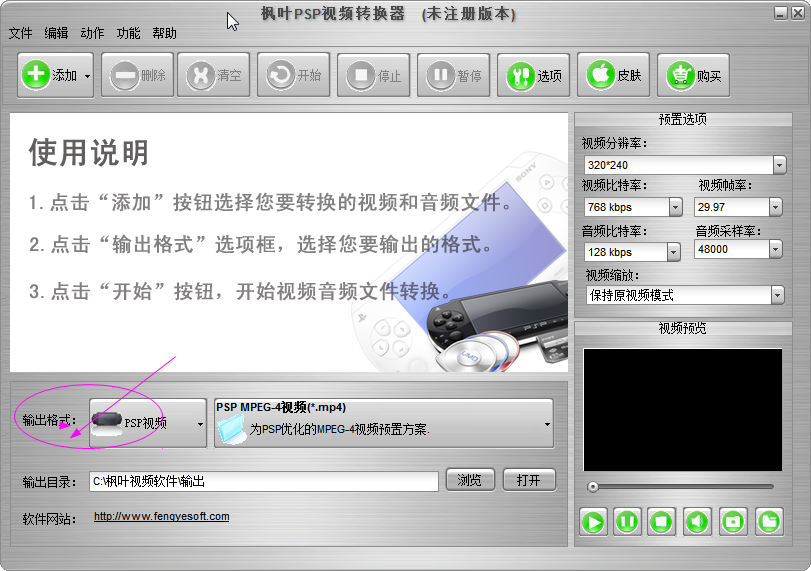Screen dimensions: 811x571
Task: Expand the 音频采样率 48000 dropdown
Action: click(x=775, y=249)
